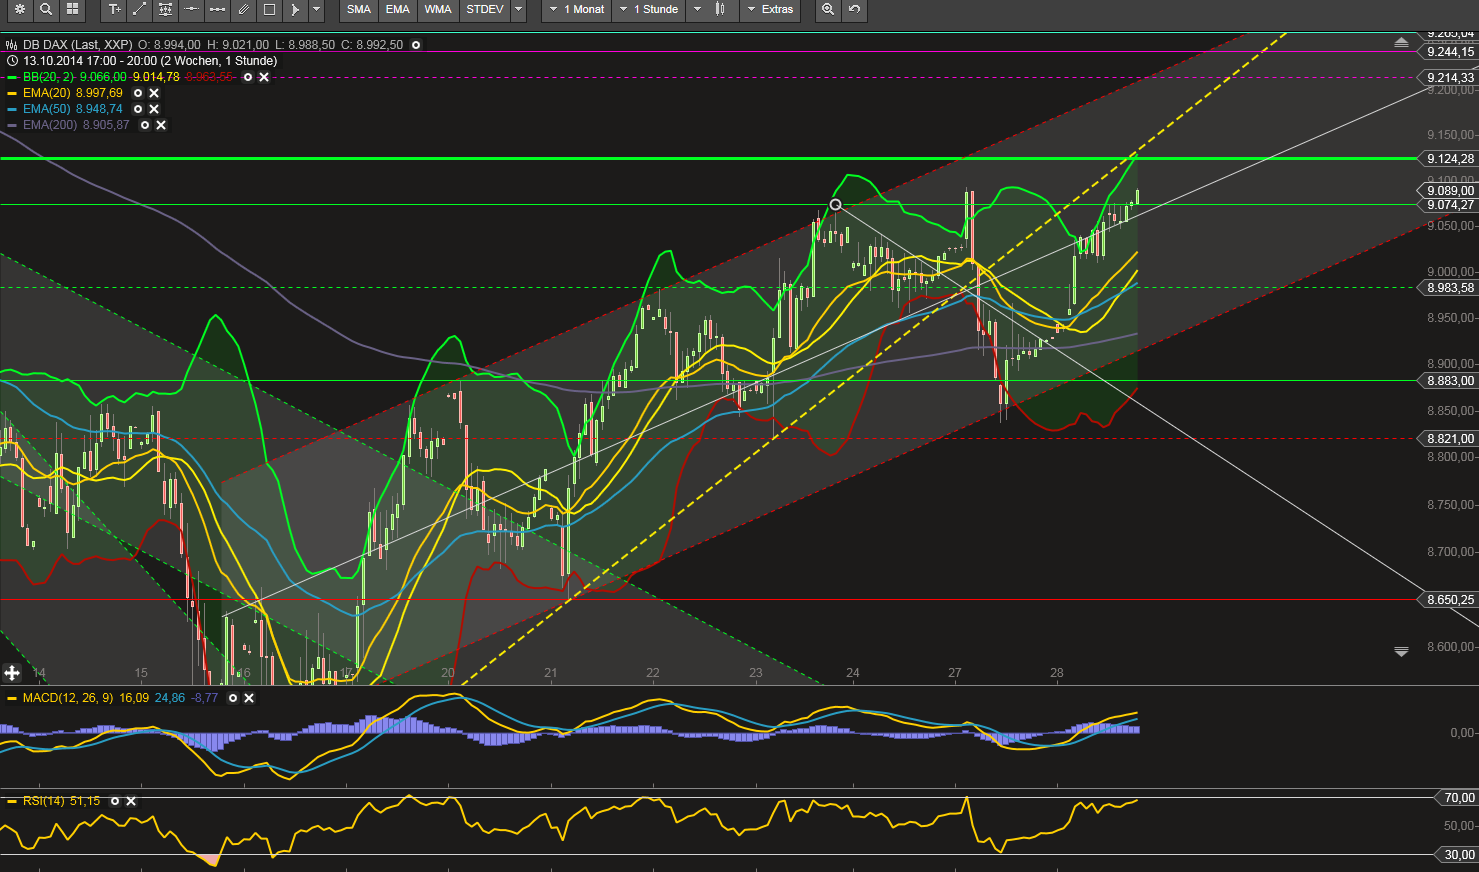Click the RSI 70,00 level label
The width and height of the screenshot is (1479, 872).
pyautogui.click(x=1458, y=798)
